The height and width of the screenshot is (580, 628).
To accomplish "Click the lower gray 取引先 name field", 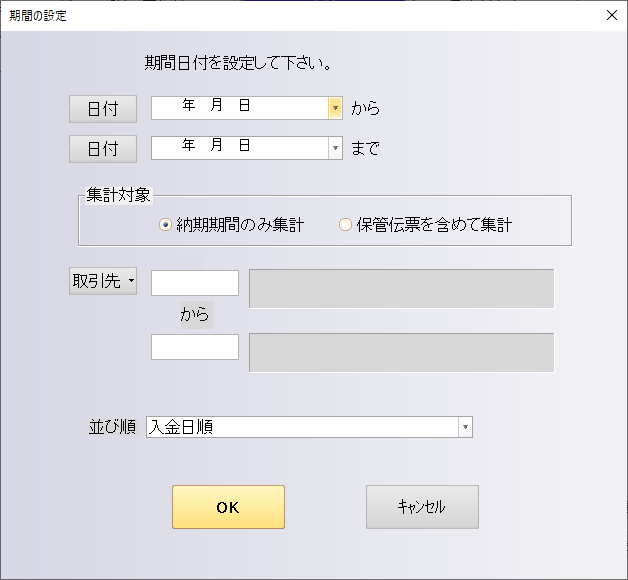I will [x=401, y=352].
